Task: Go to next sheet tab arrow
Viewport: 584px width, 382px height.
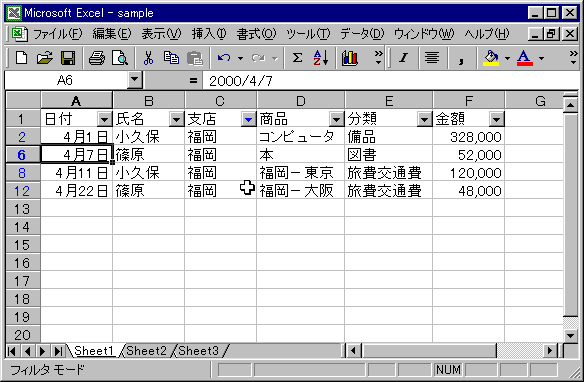Action: pyautogui.click(x=42, y=351)
